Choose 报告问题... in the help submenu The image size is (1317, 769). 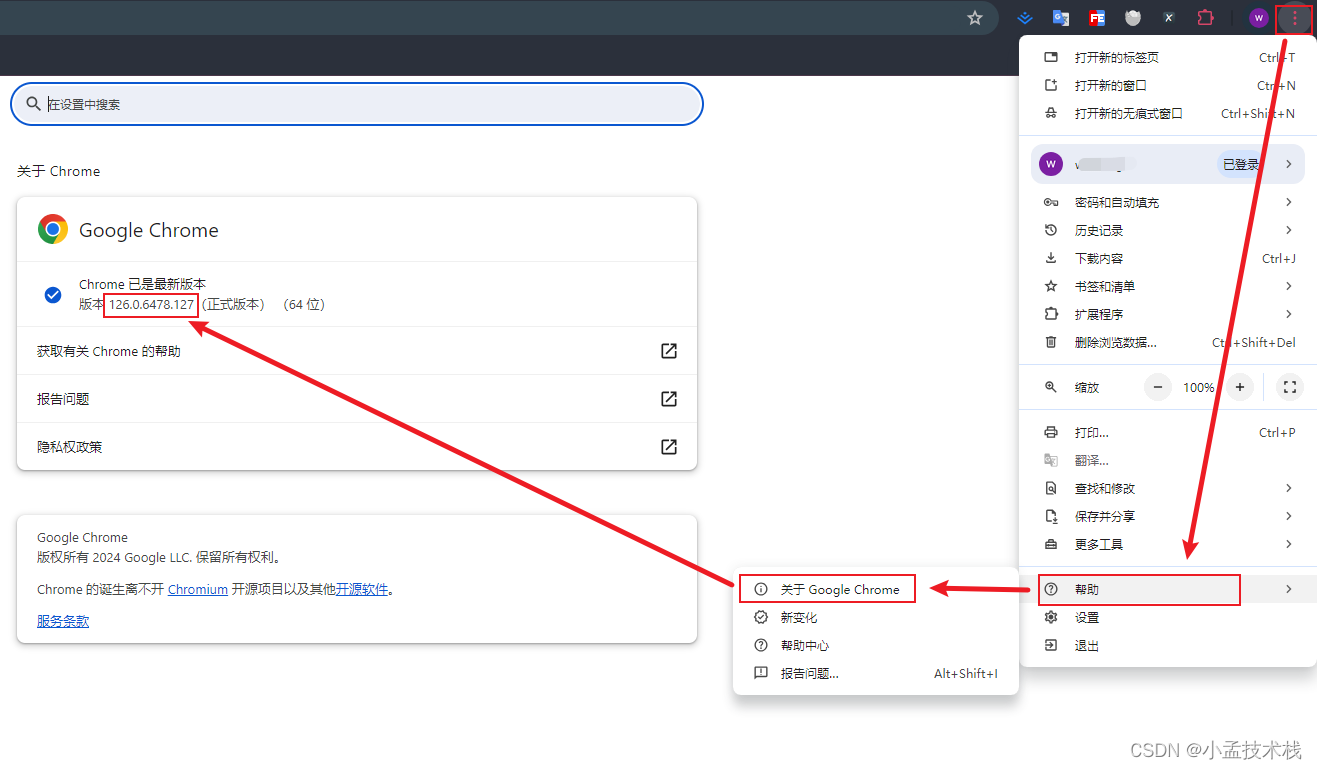click(x=876, y=673)
